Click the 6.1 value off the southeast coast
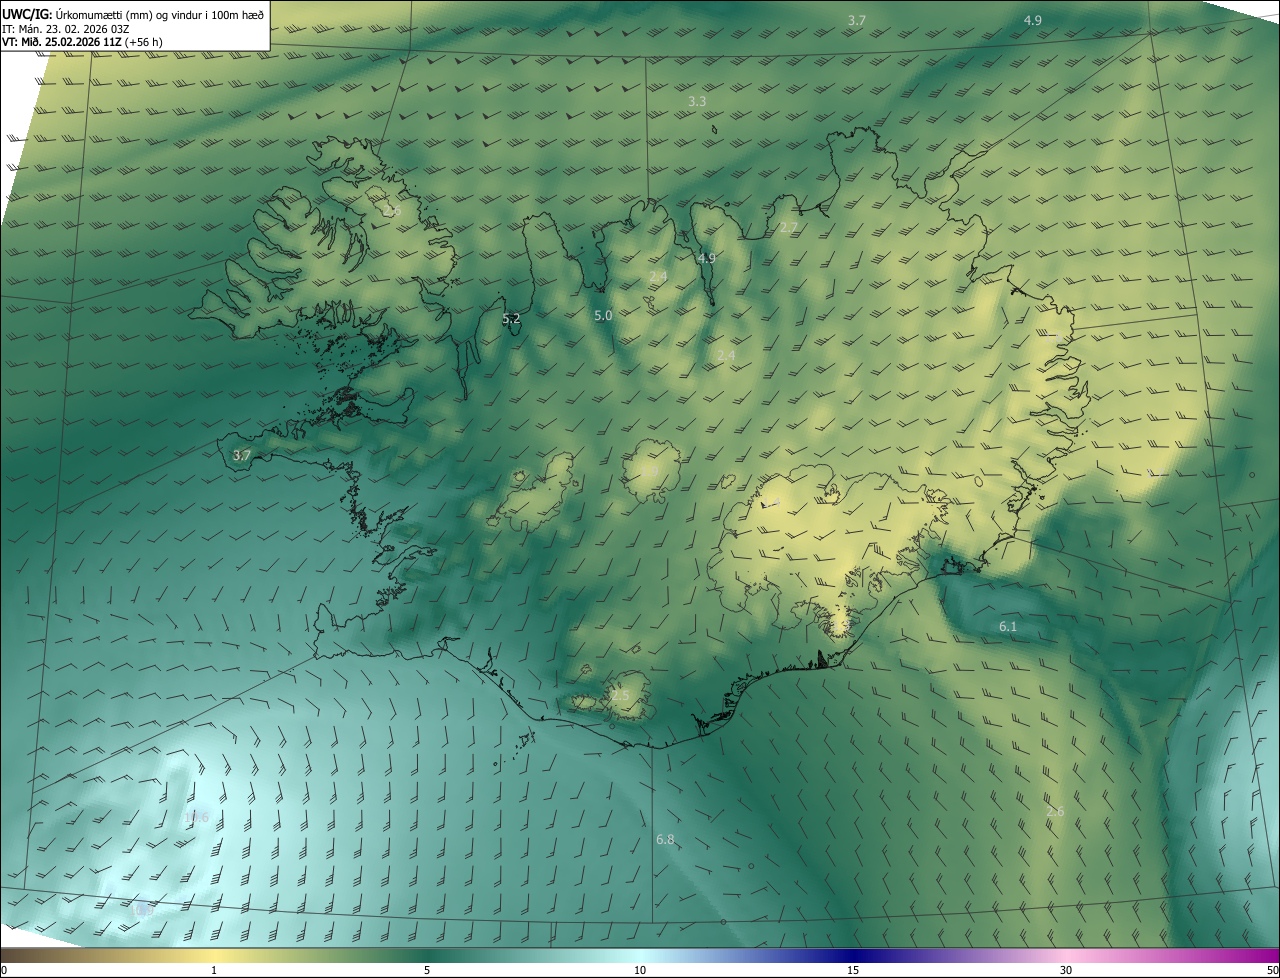Screen dimensions: 1280x978 pos(1007,627)
